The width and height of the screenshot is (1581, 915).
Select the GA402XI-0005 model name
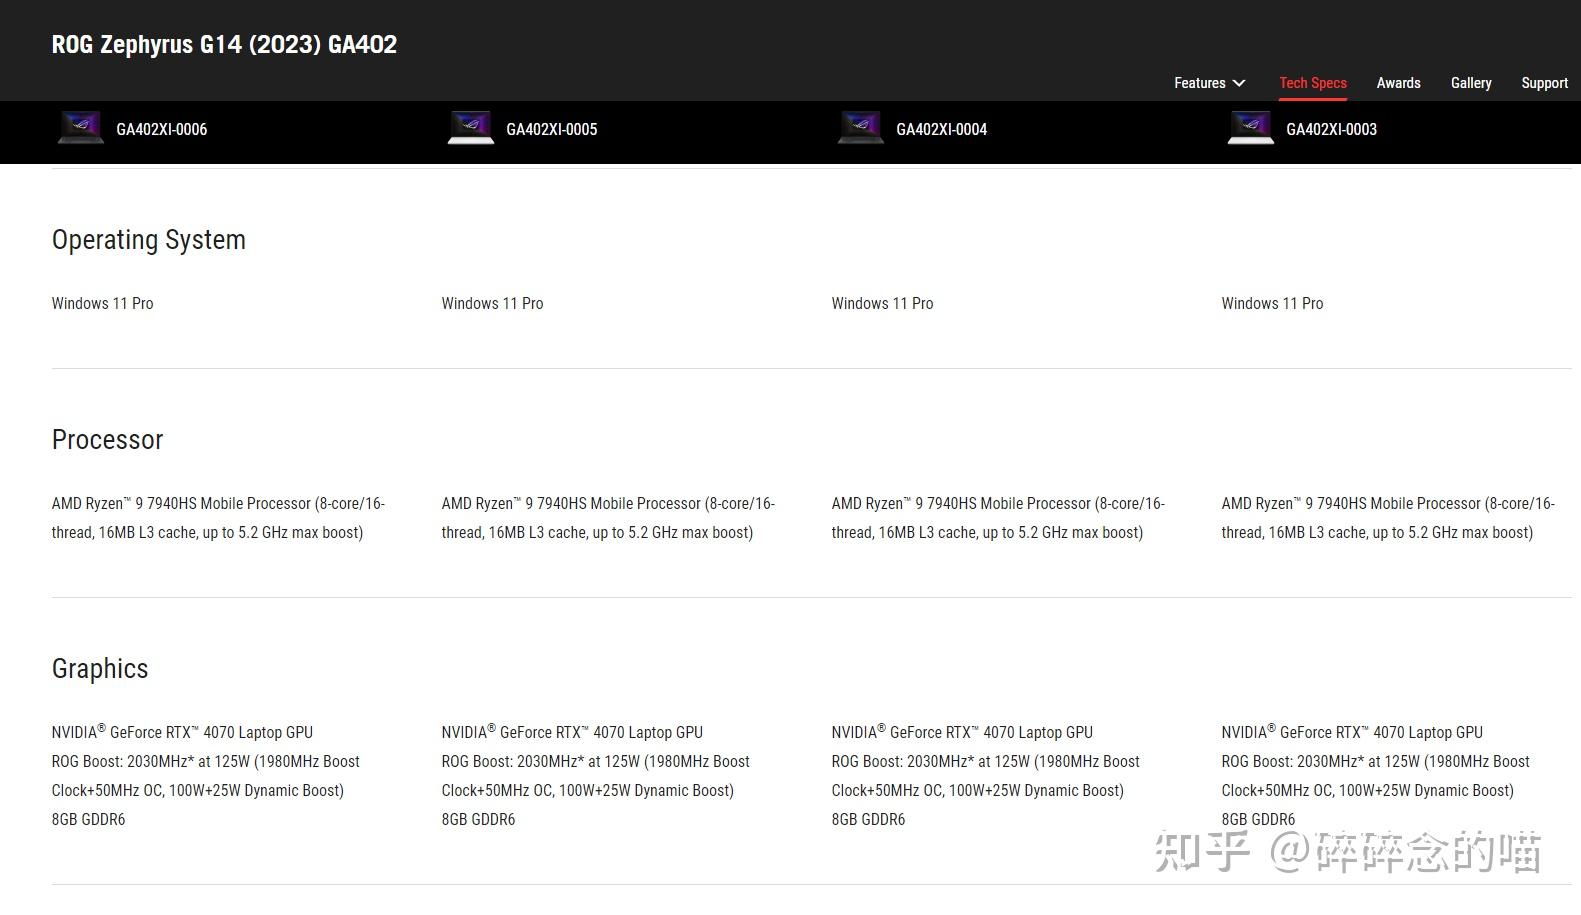coord(552,129)
